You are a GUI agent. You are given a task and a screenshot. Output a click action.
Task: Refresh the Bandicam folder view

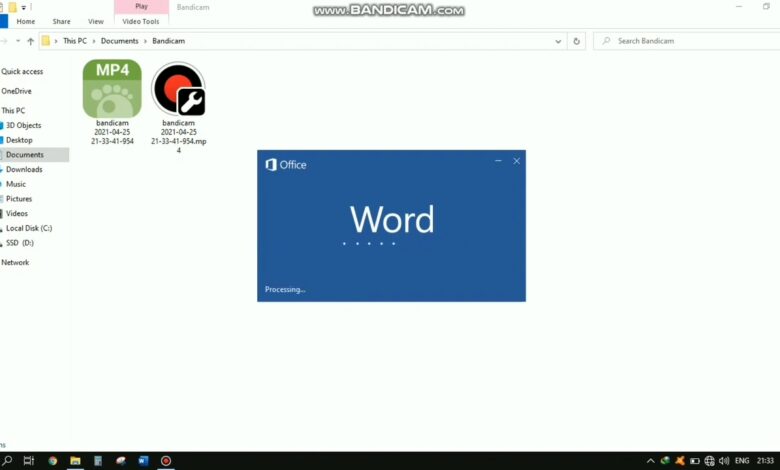click(x=576, y=41)
